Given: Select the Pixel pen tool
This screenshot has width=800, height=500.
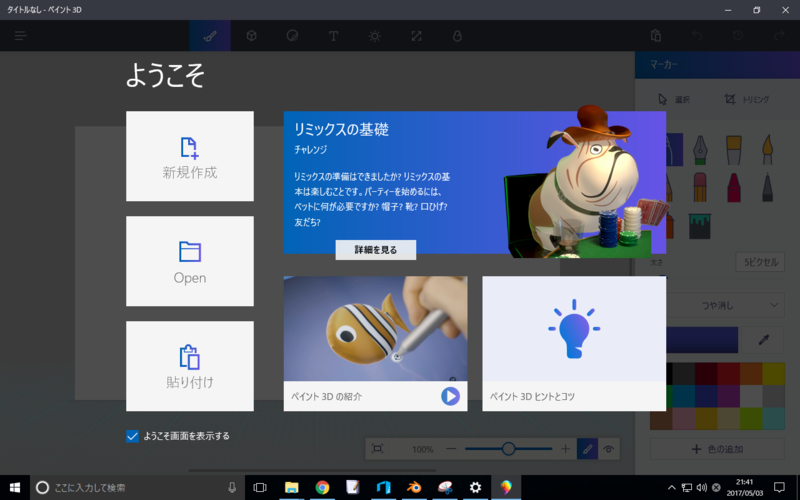Looking at the screenshot, I should tap(767, 187).
